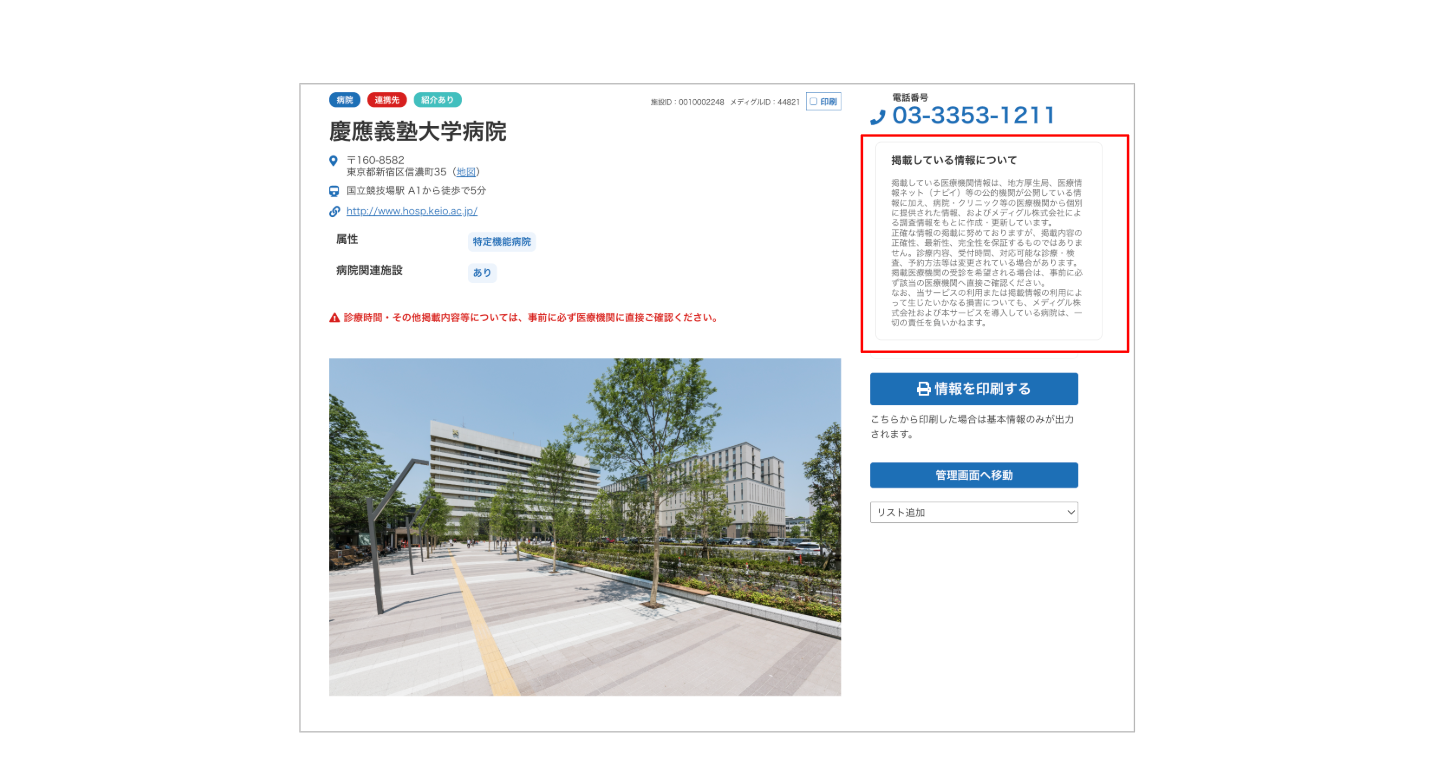The height and width of the screenshot is (772, 1448).
Task: Click the 情報を印刷する button
Action: pyautogui.click(x=974, y=389)
